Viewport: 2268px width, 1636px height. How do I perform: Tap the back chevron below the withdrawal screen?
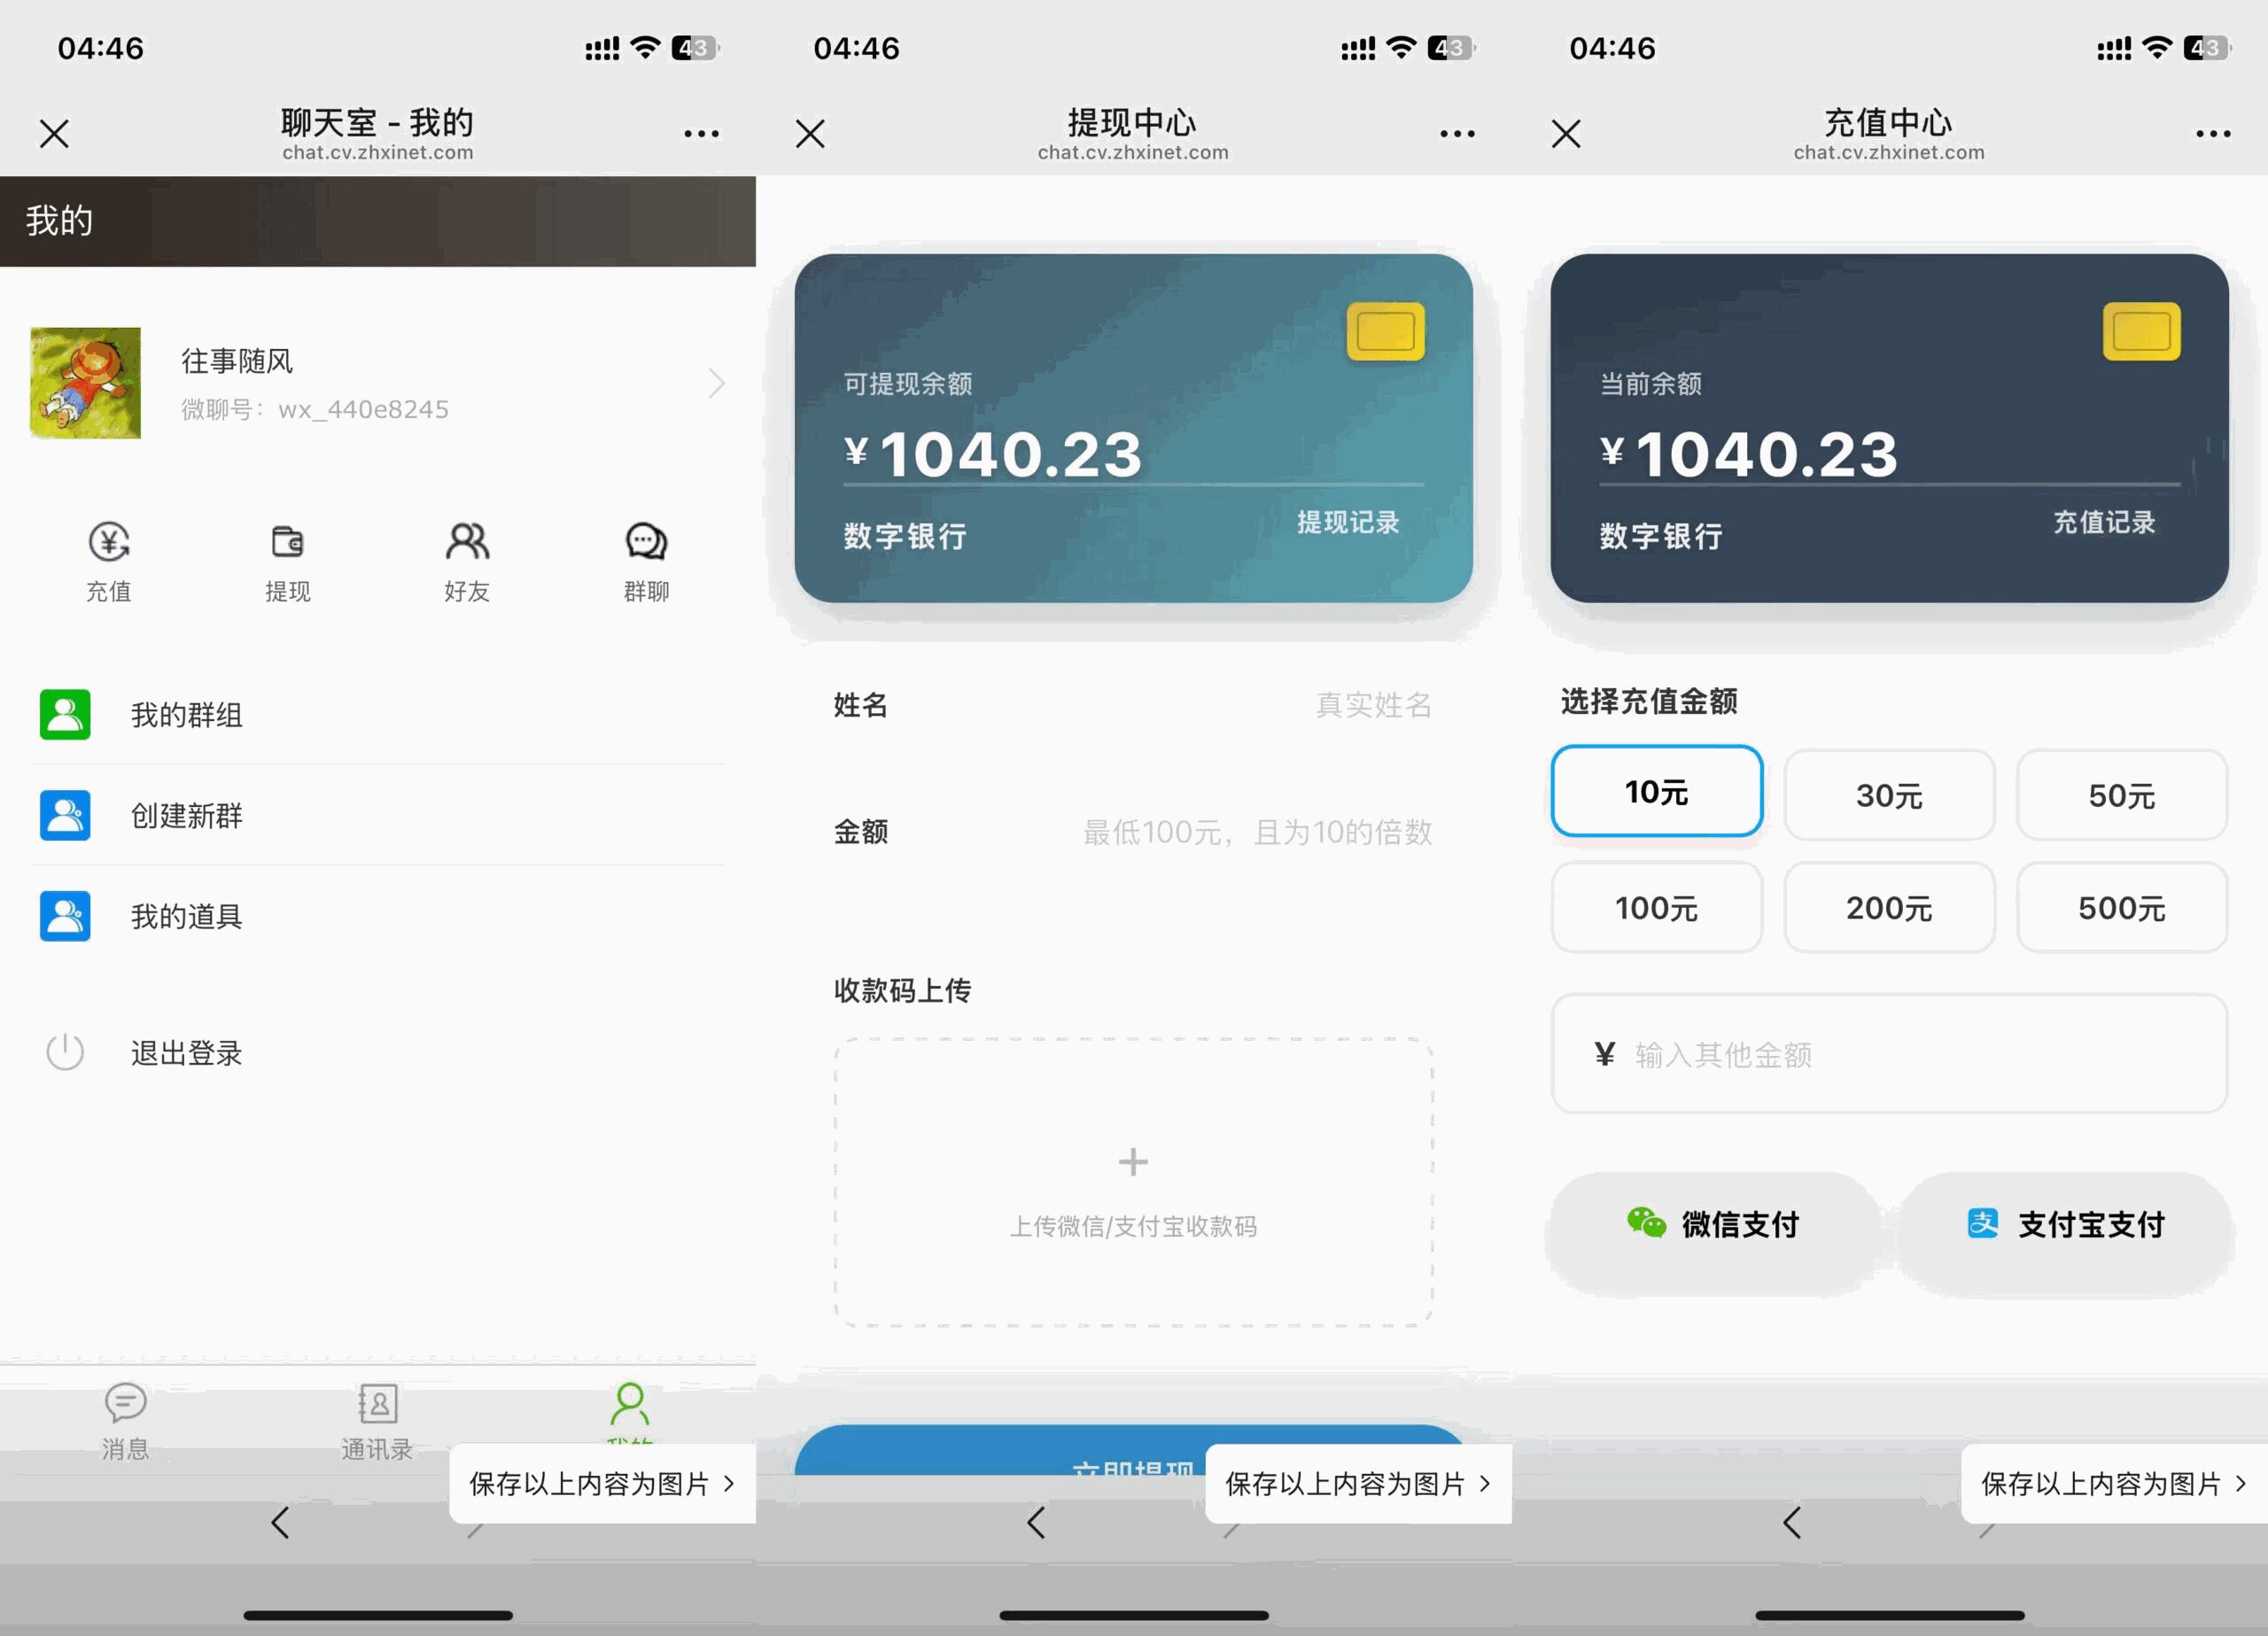1035,1524
